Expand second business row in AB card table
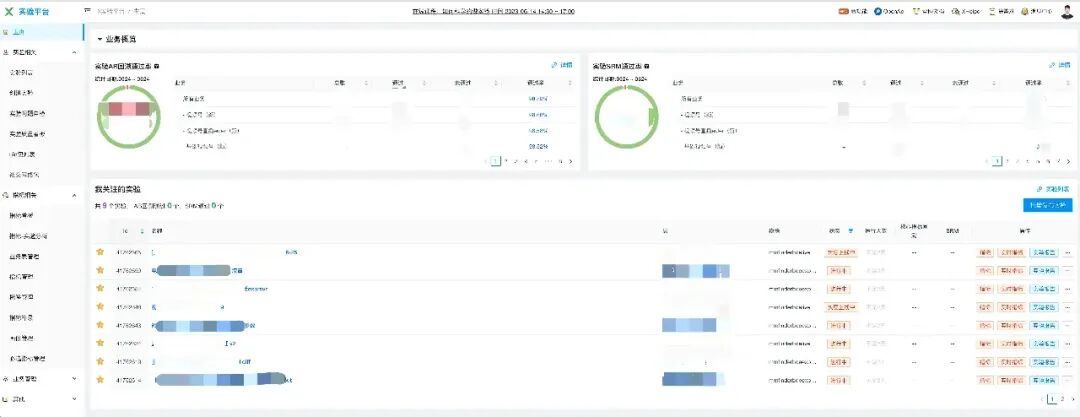This screenshot has height=417, width=1080. pyautogui.click(x=184, y=114)
